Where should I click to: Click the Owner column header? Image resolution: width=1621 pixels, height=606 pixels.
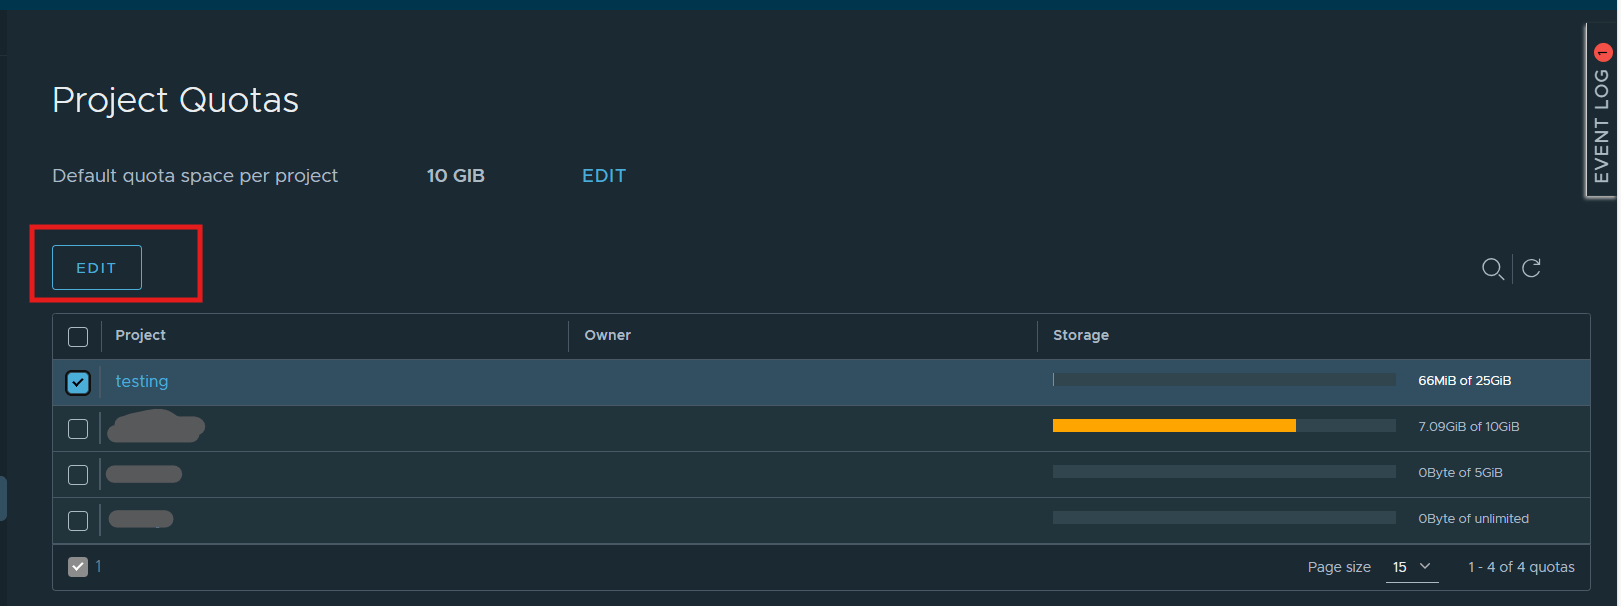[x=607, y=335]
